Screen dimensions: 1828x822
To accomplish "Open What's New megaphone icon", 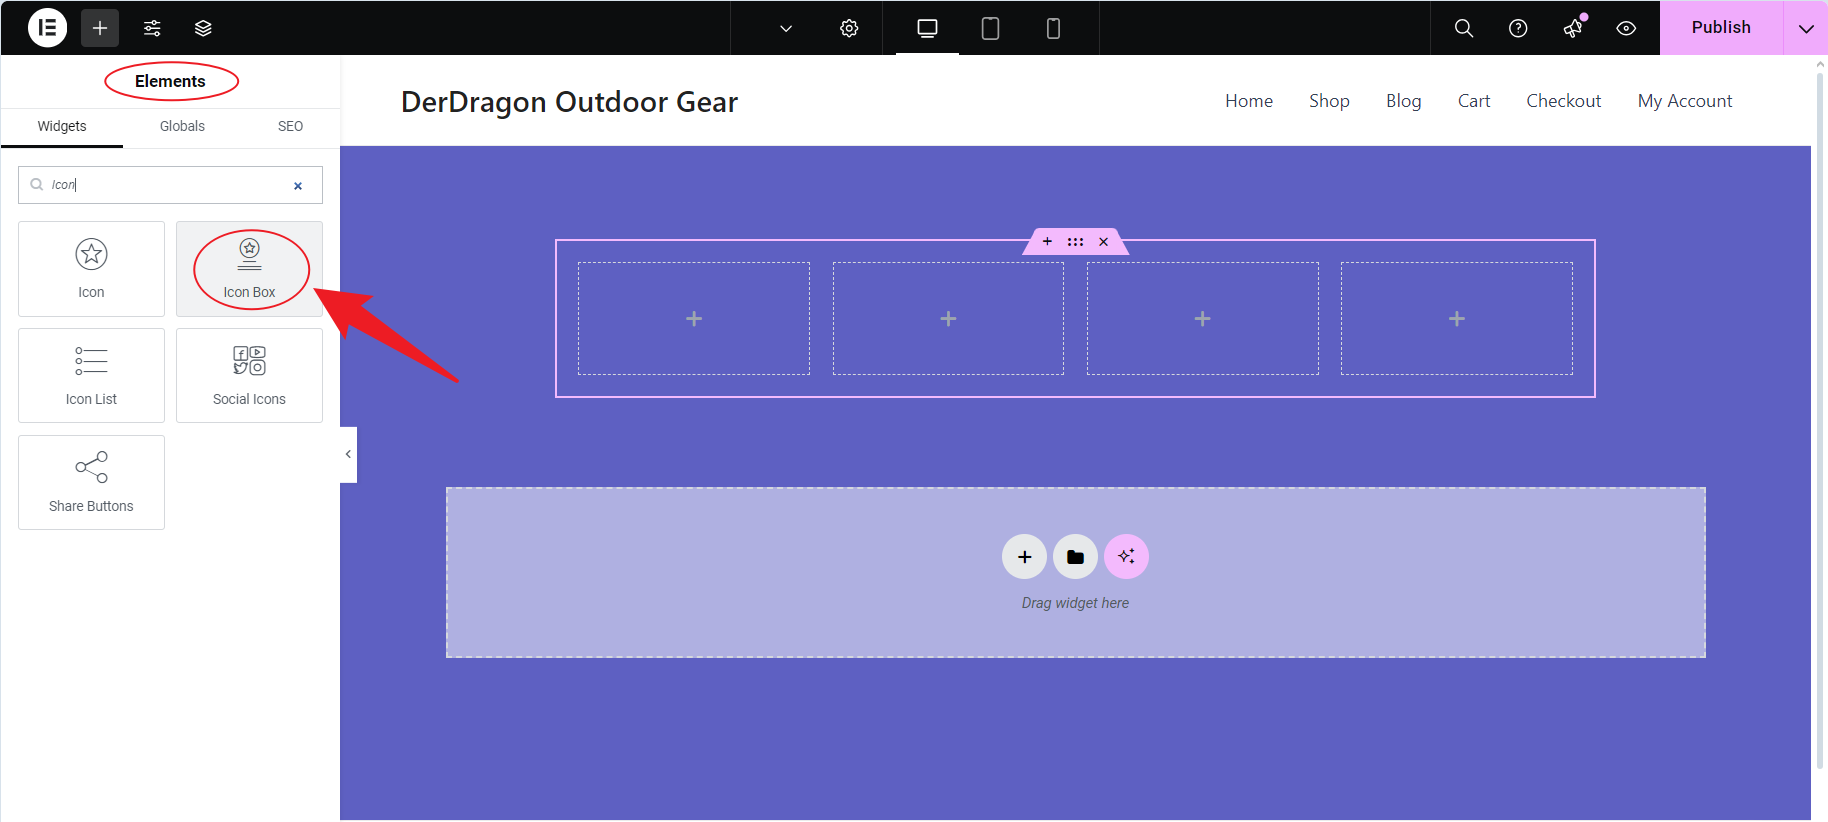I will point(1573,28).
